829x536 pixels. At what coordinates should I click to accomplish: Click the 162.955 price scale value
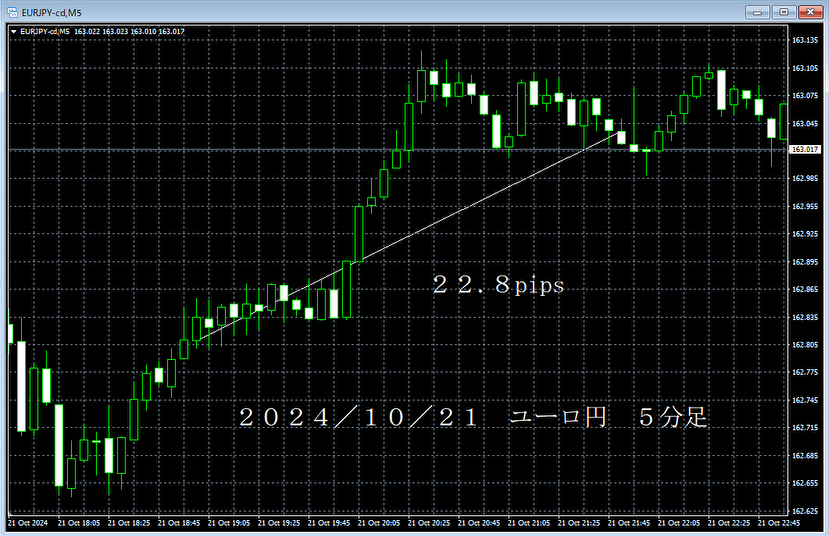point(805,206)
